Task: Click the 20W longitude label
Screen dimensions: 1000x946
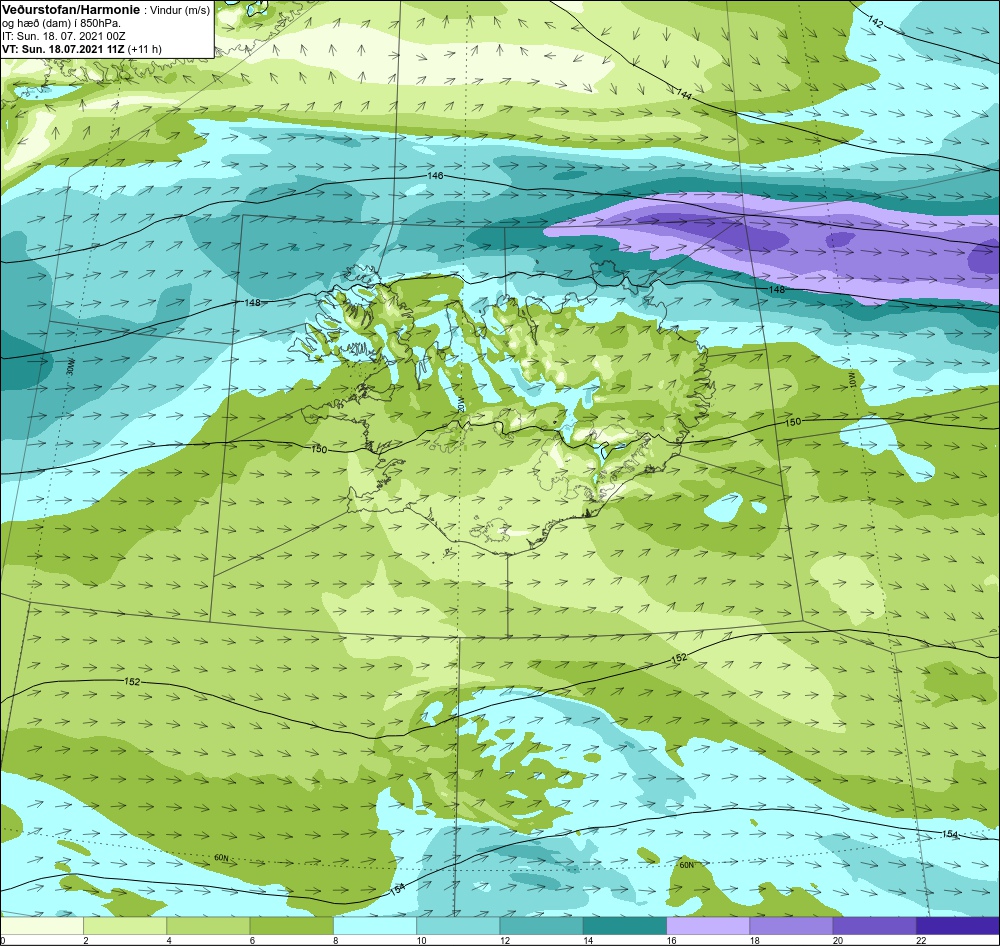Action: (461, 403)
